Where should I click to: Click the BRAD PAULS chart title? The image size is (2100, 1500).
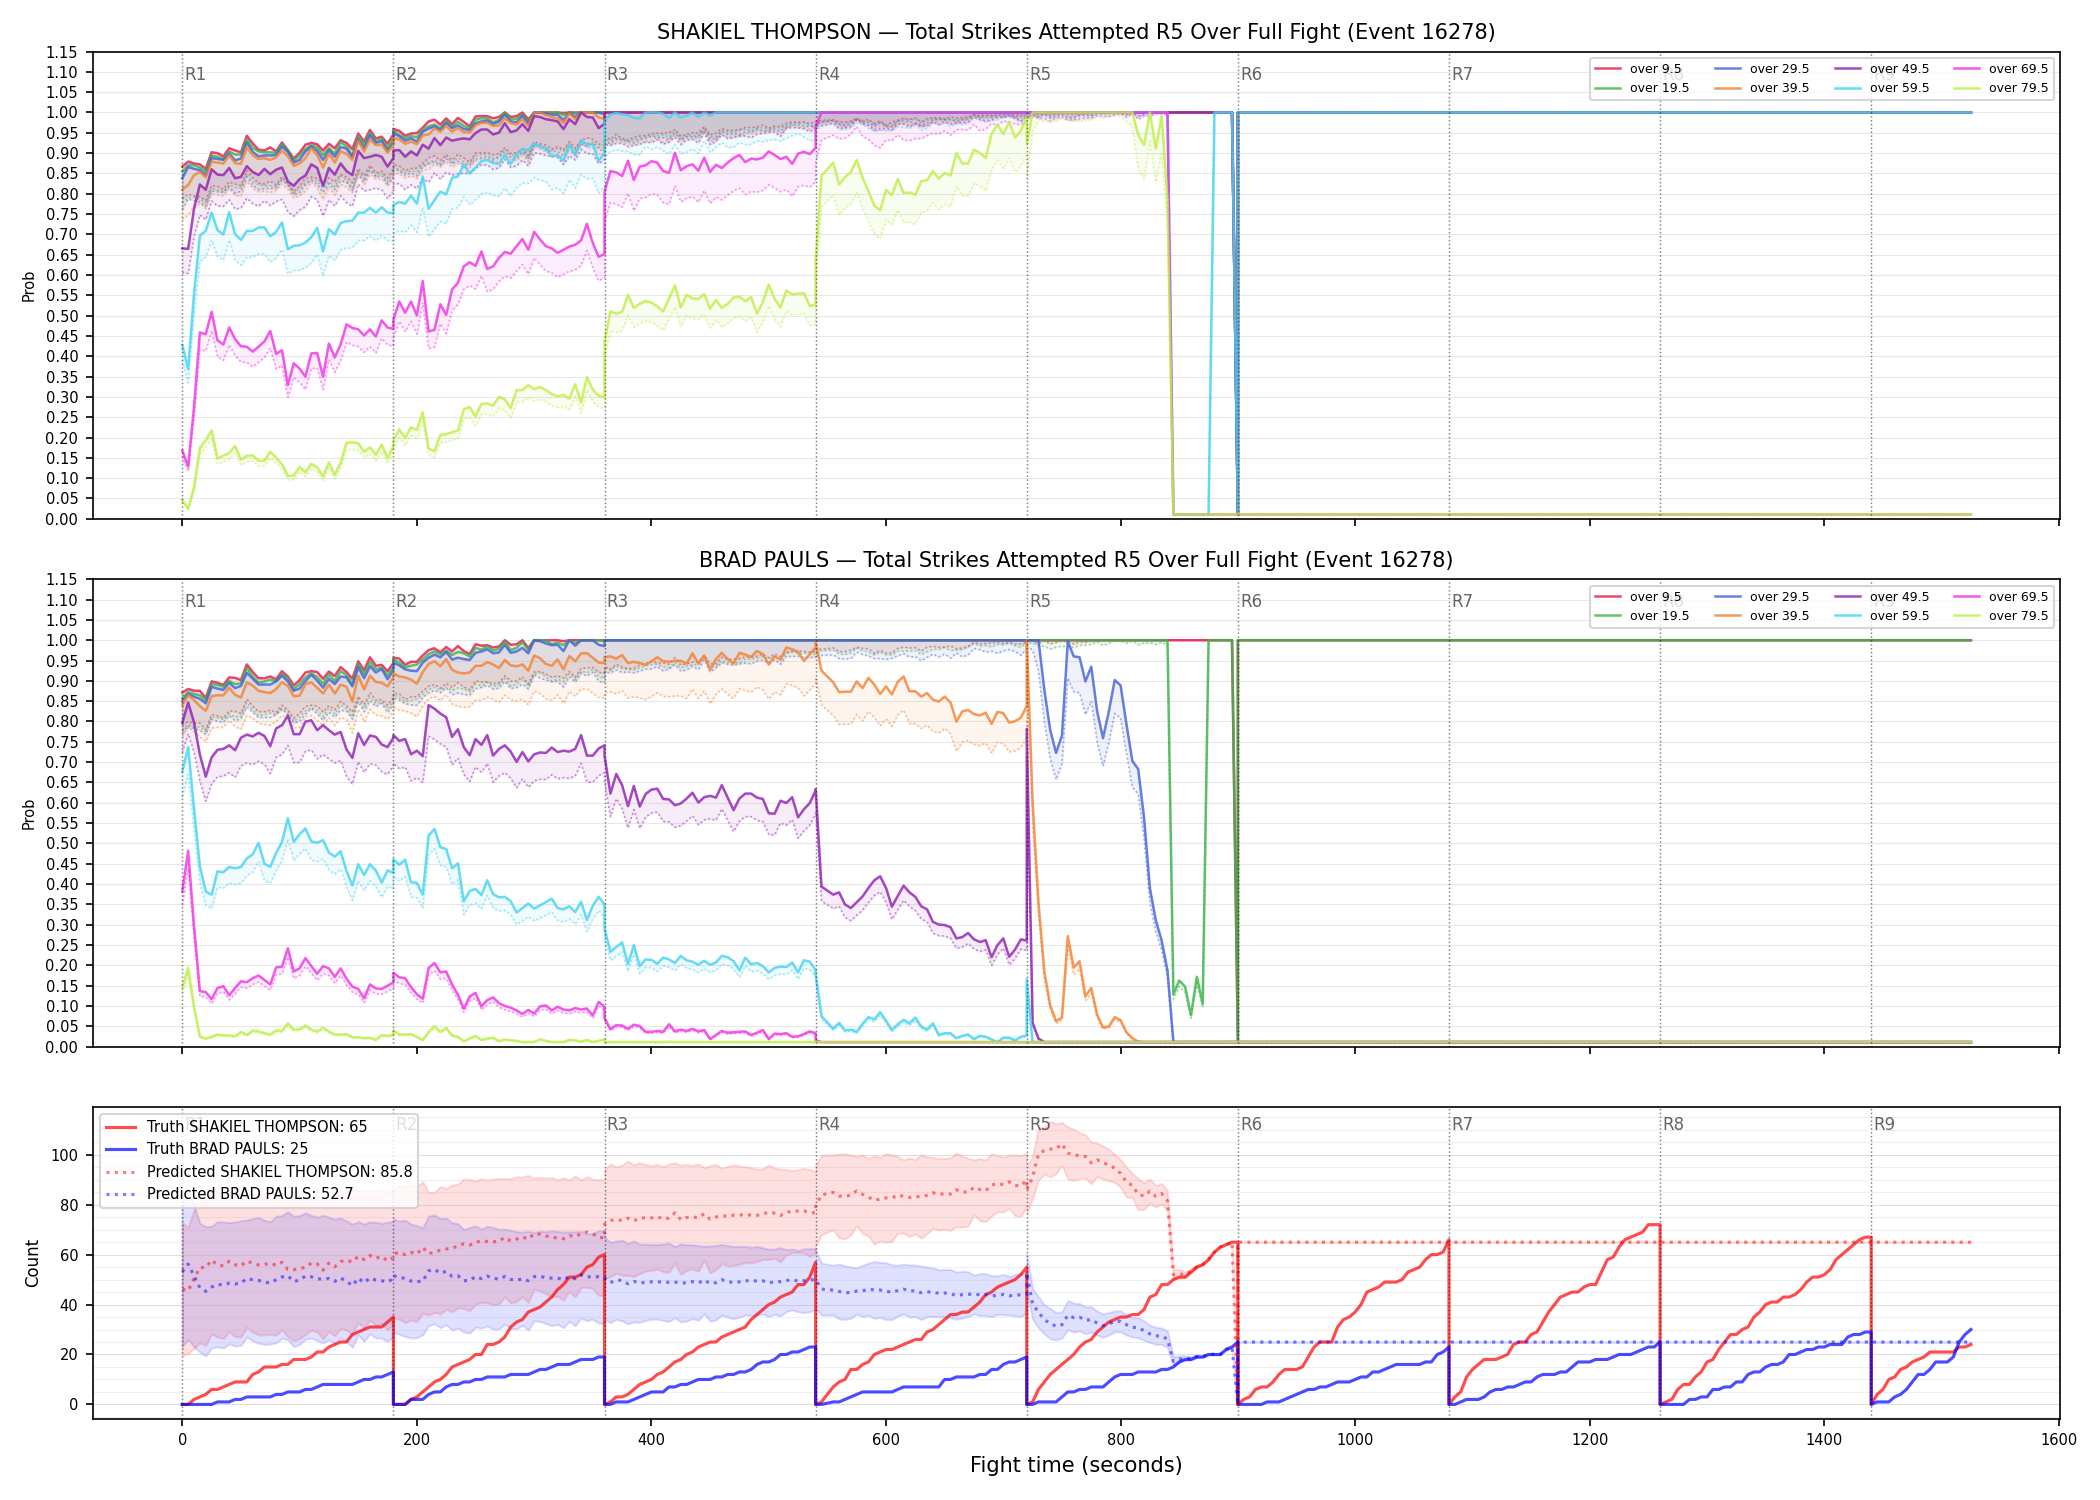(1076, 560)
